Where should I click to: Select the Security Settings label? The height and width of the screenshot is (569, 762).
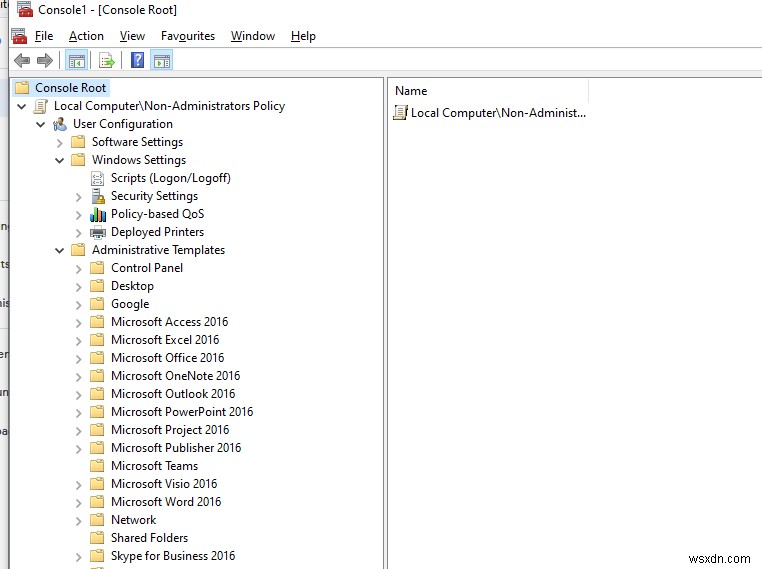pyautogui.click(x=154, y=196)
